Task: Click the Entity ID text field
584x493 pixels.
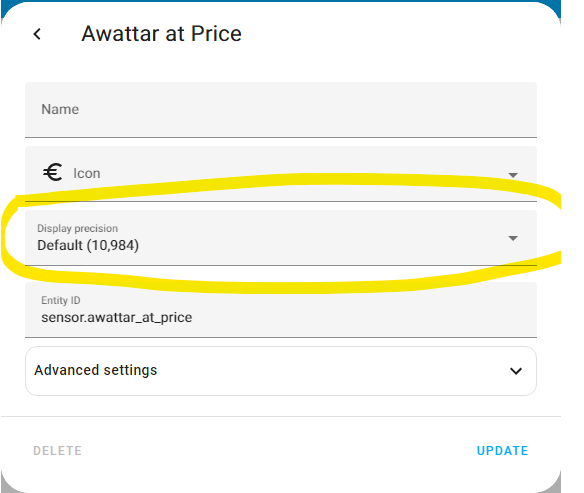Action: (281, 310)
